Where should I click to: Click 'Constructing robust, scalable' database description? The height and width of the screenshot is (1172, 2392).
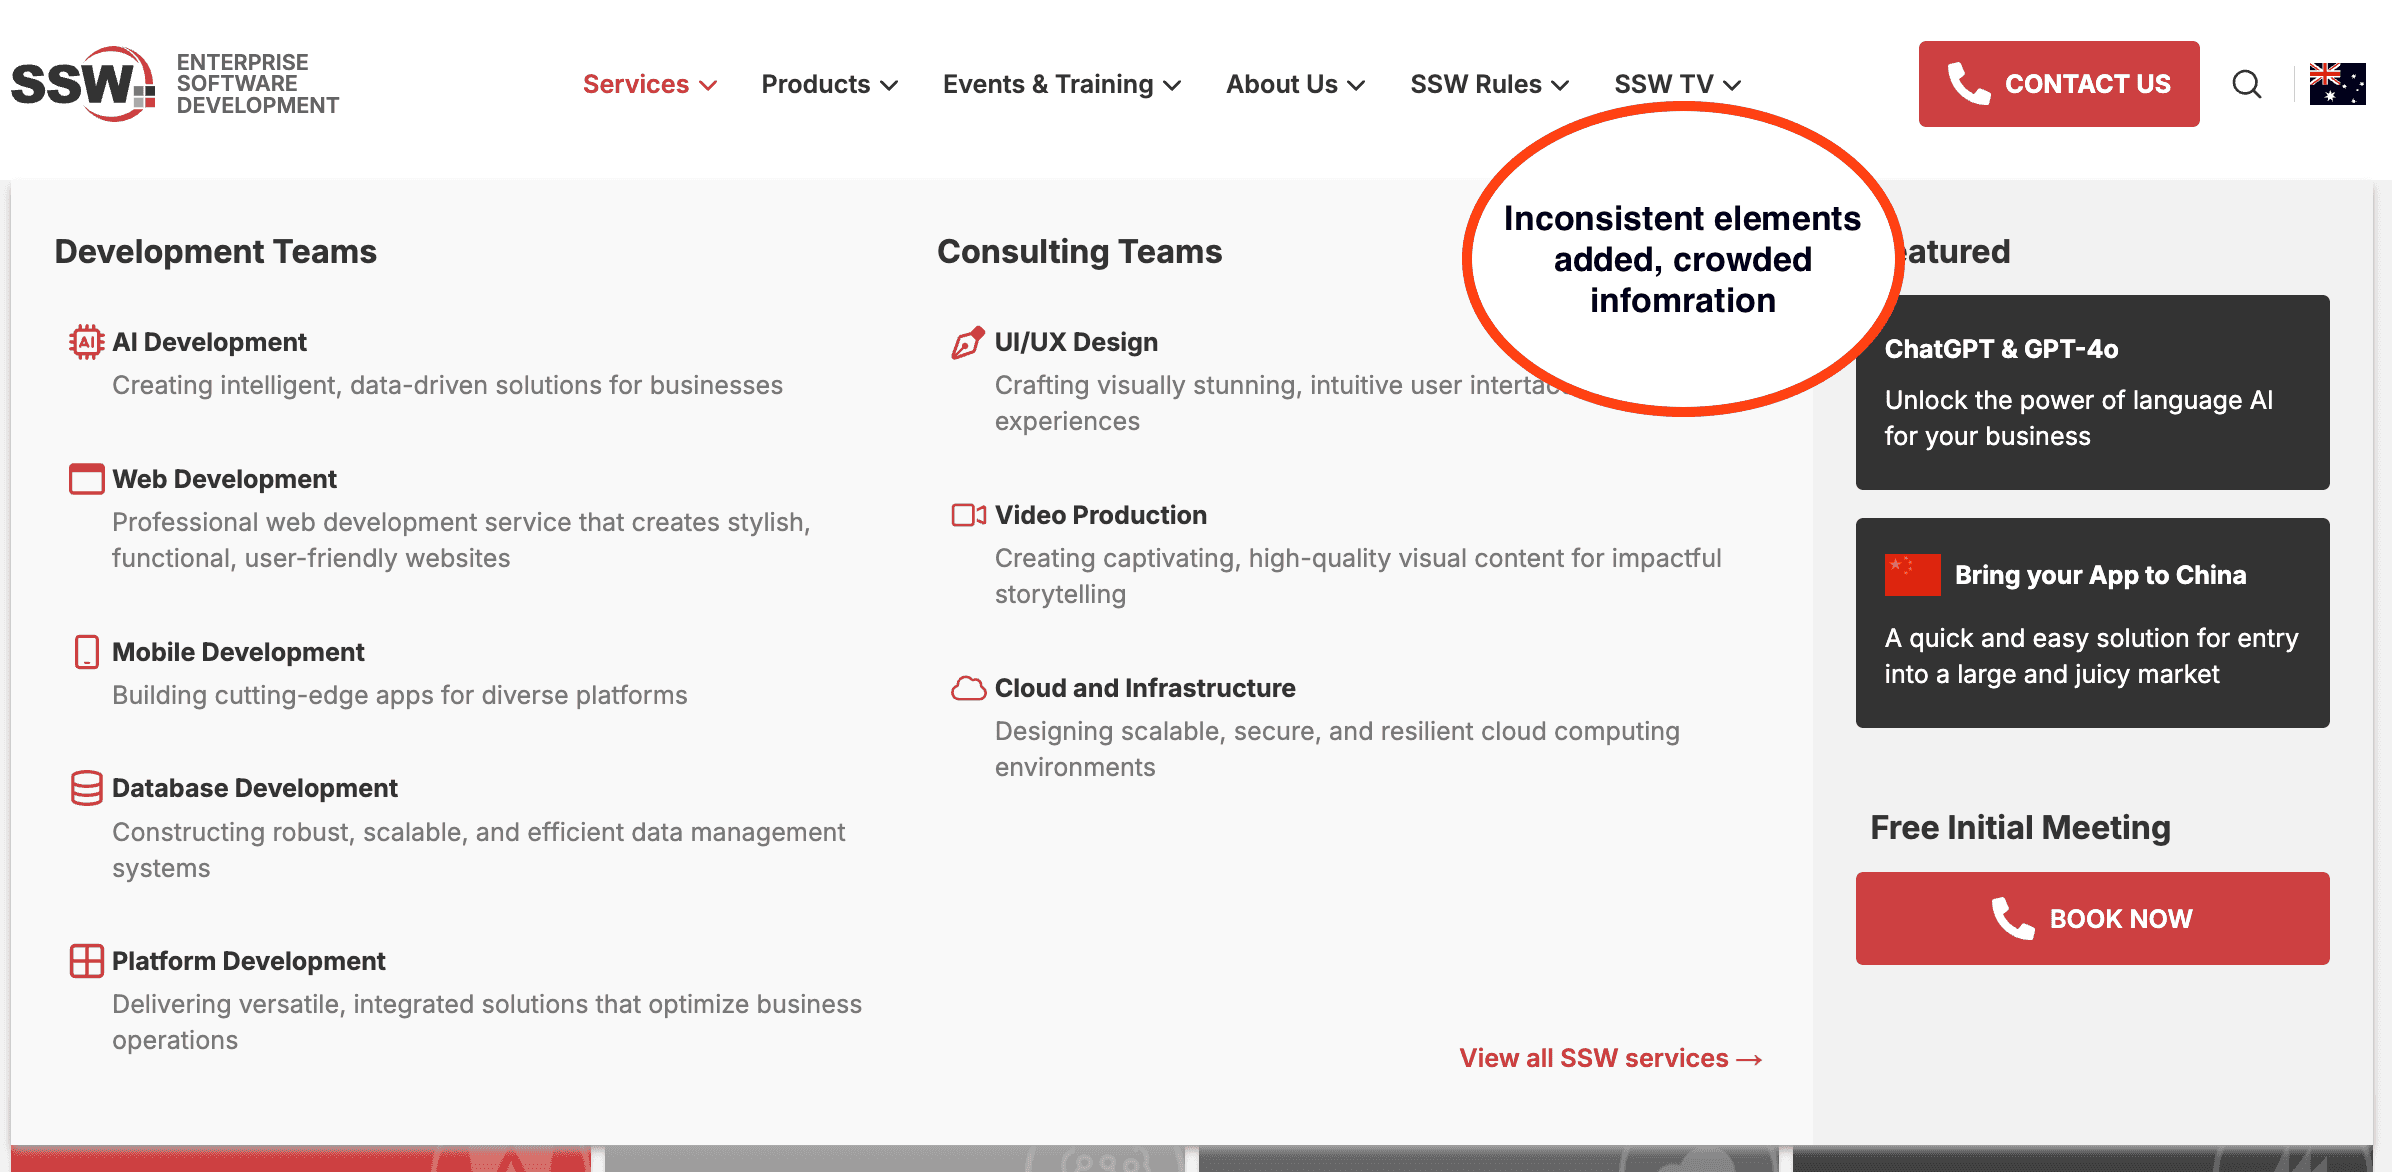[479, 850]
